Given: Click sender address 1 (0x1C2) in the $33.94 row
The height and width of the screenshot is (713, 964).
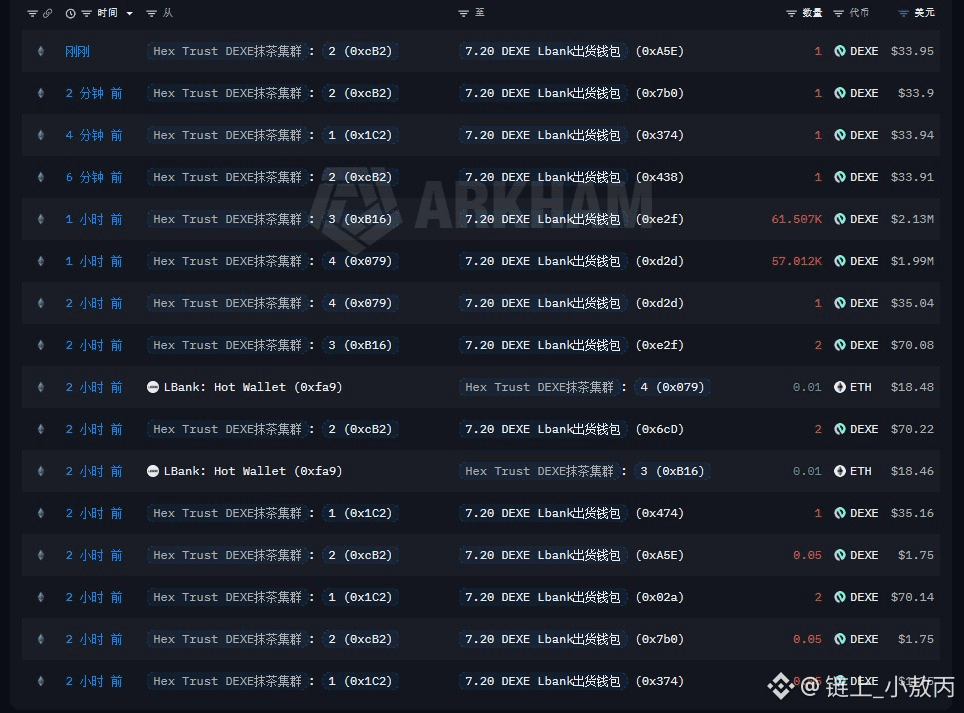Looking at the screenshot, I should 360,135.
